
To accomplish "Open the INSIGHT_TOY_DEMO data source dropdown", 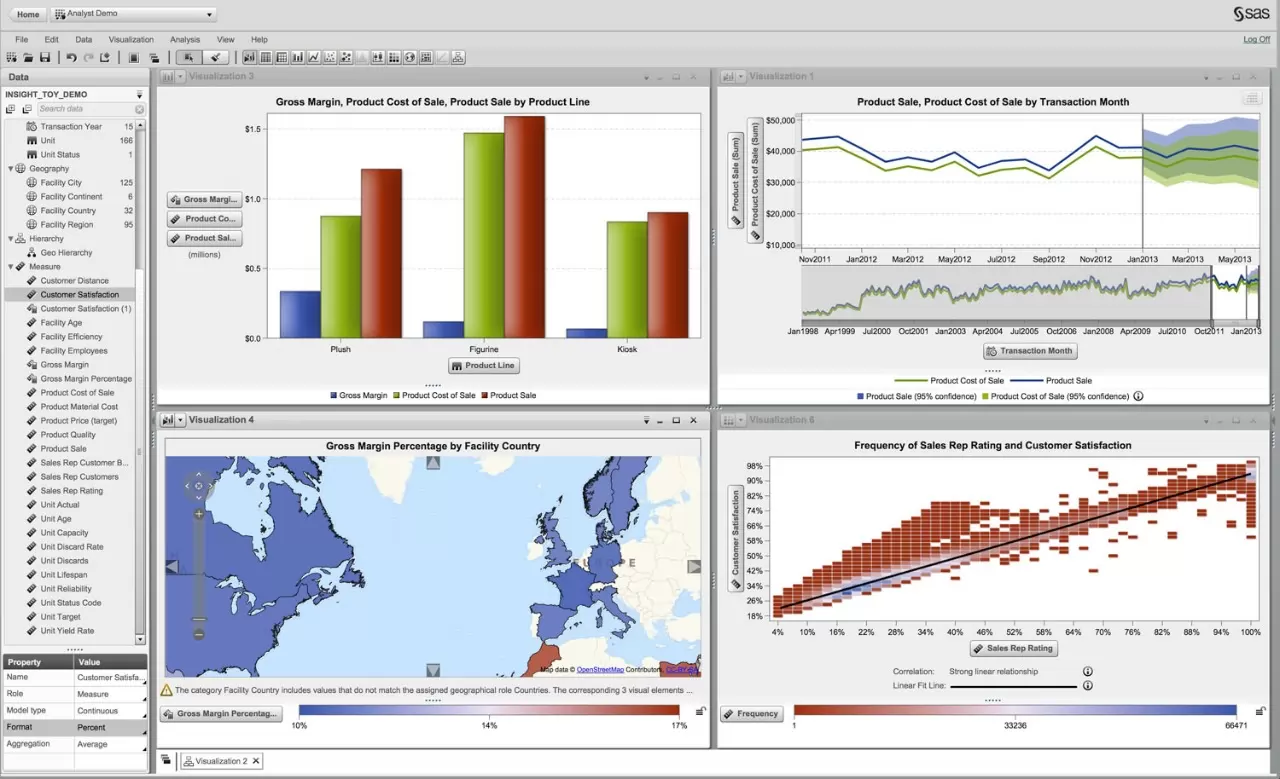I will click(139, 95).
